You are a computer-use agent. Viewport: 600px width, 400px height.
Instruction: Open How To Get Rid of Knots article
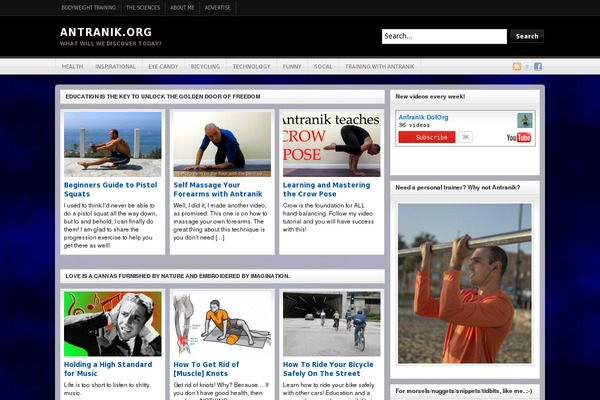click(206, 369)
